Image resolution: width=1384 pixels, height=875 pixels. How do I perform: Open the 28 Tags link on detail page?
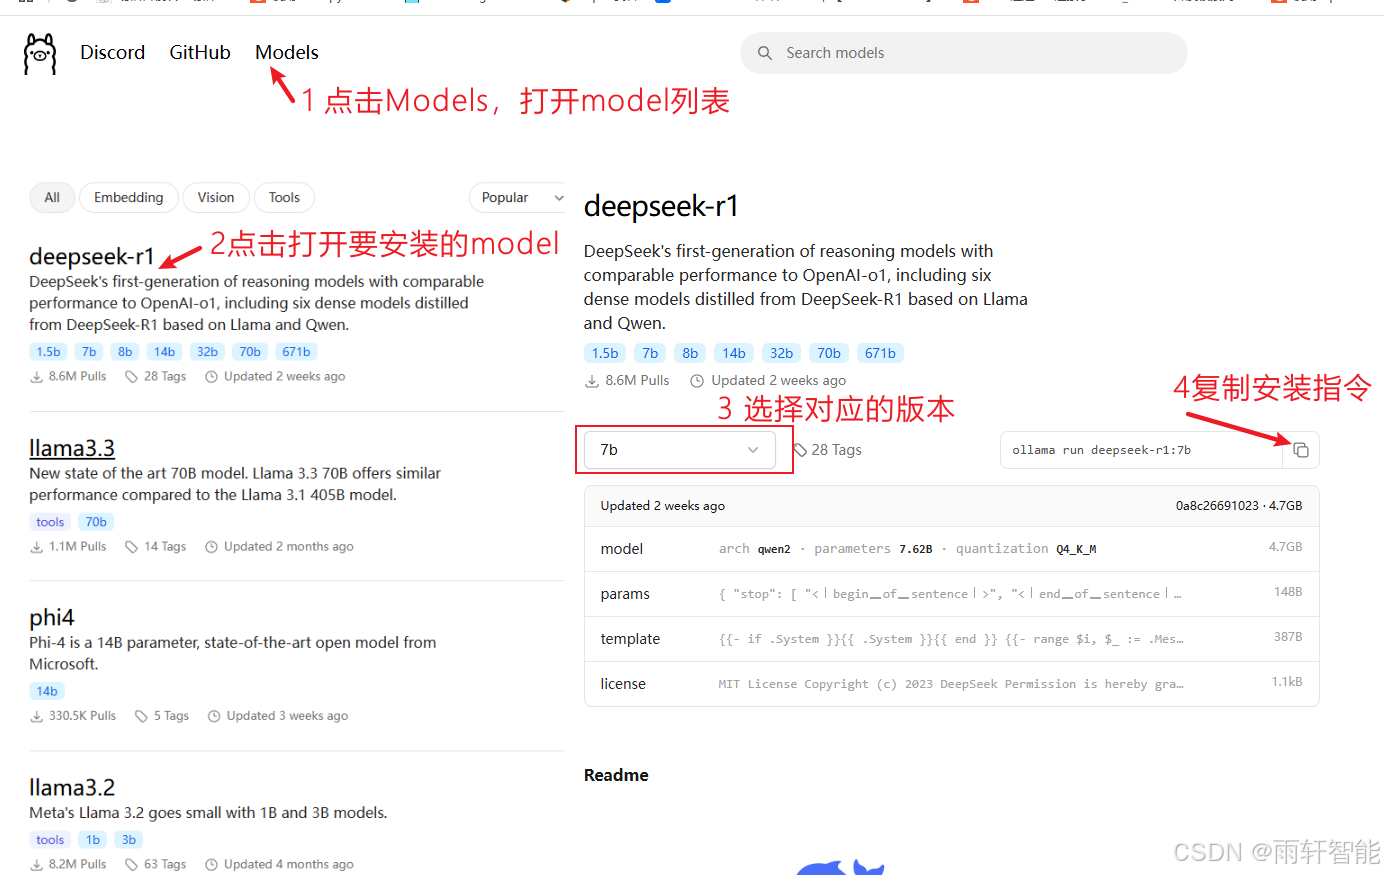828,450
